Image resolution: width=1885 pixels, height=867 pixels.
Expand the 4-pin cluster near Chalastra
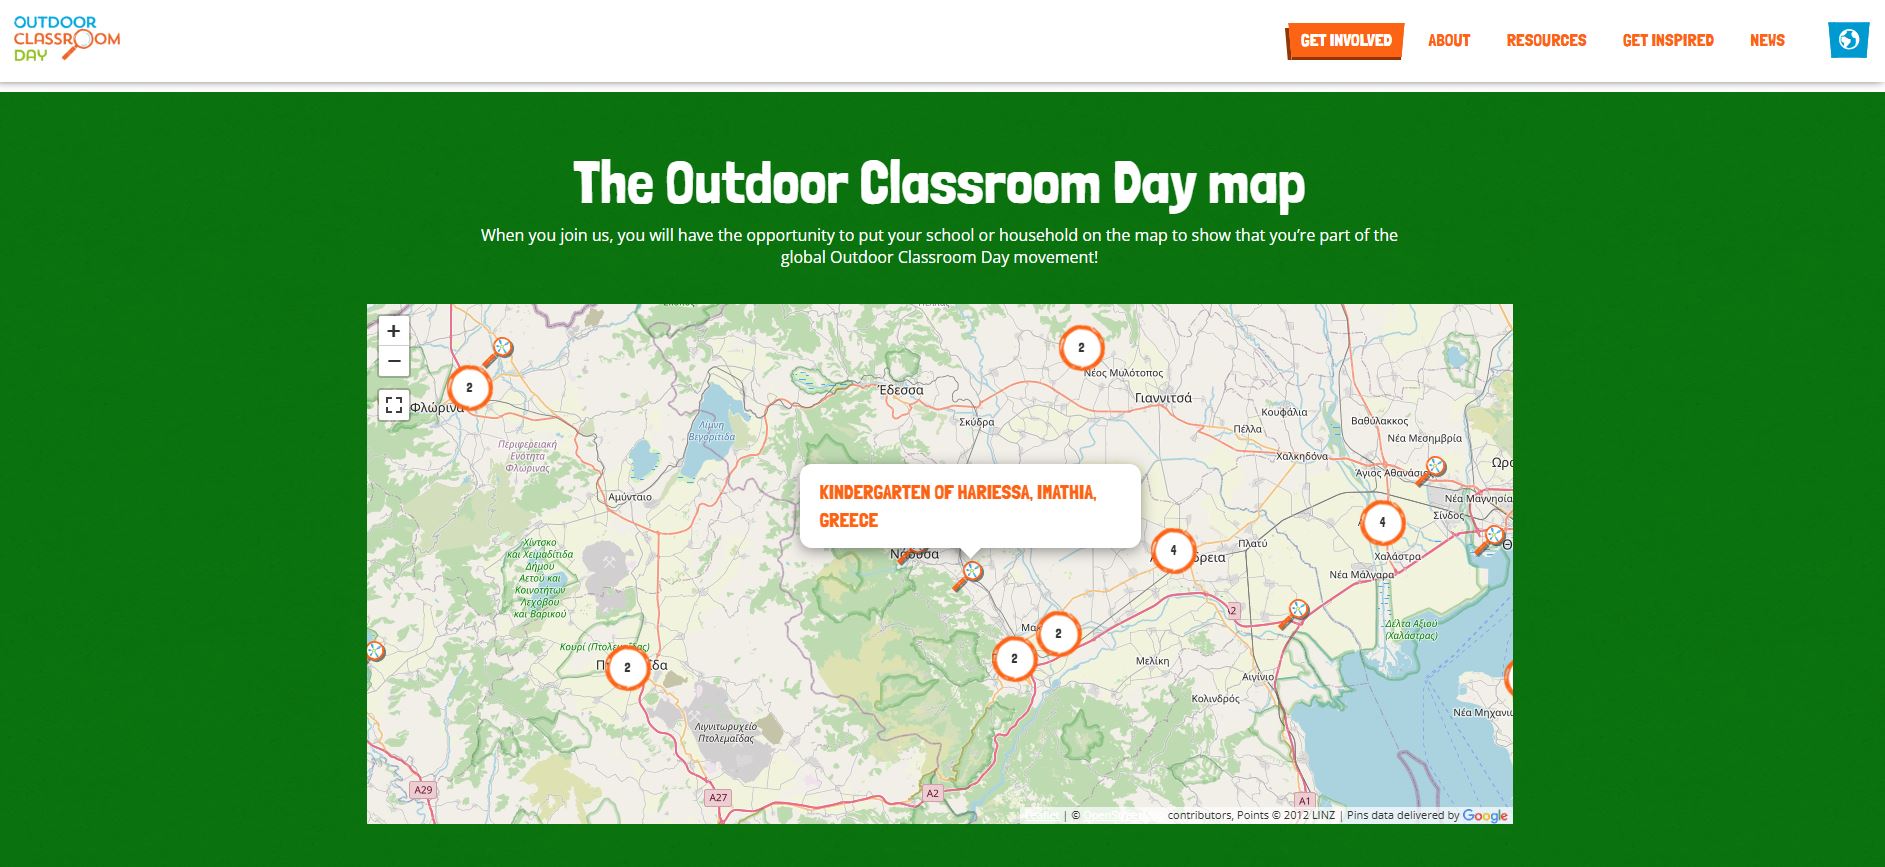(1382, 522)
